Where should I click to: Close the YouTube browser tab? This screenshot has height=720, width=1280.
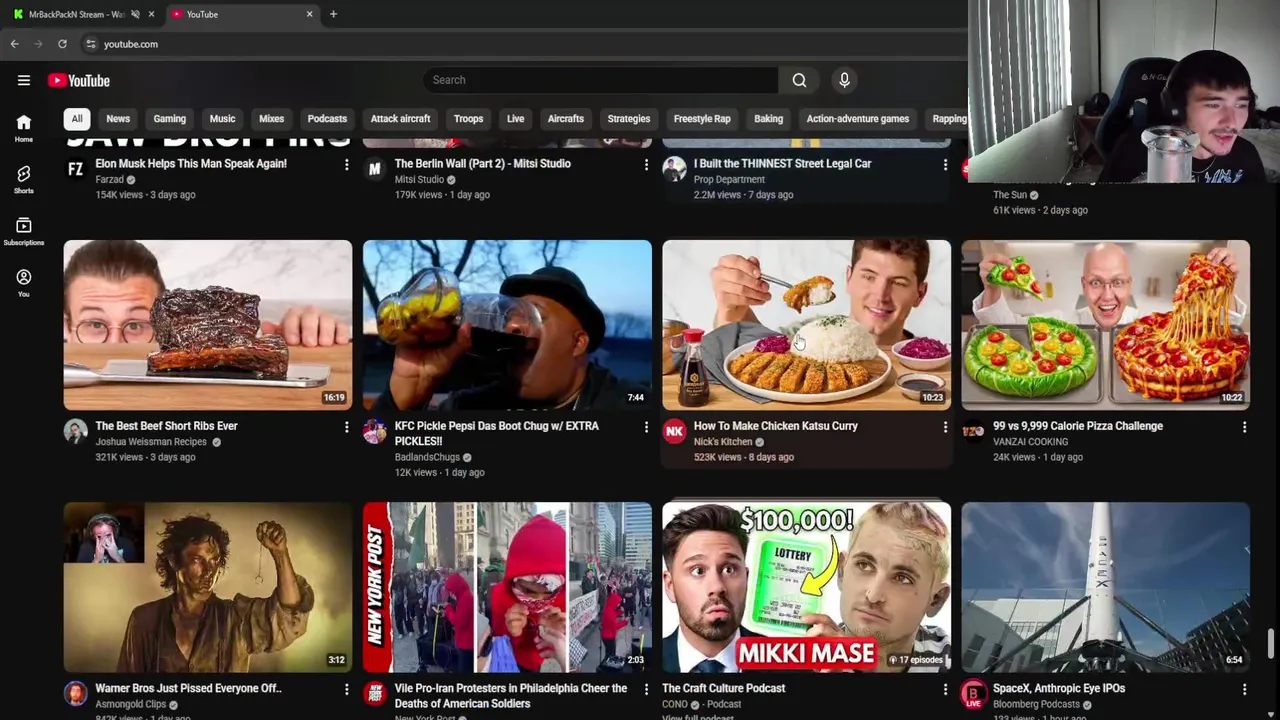[309, 14]
